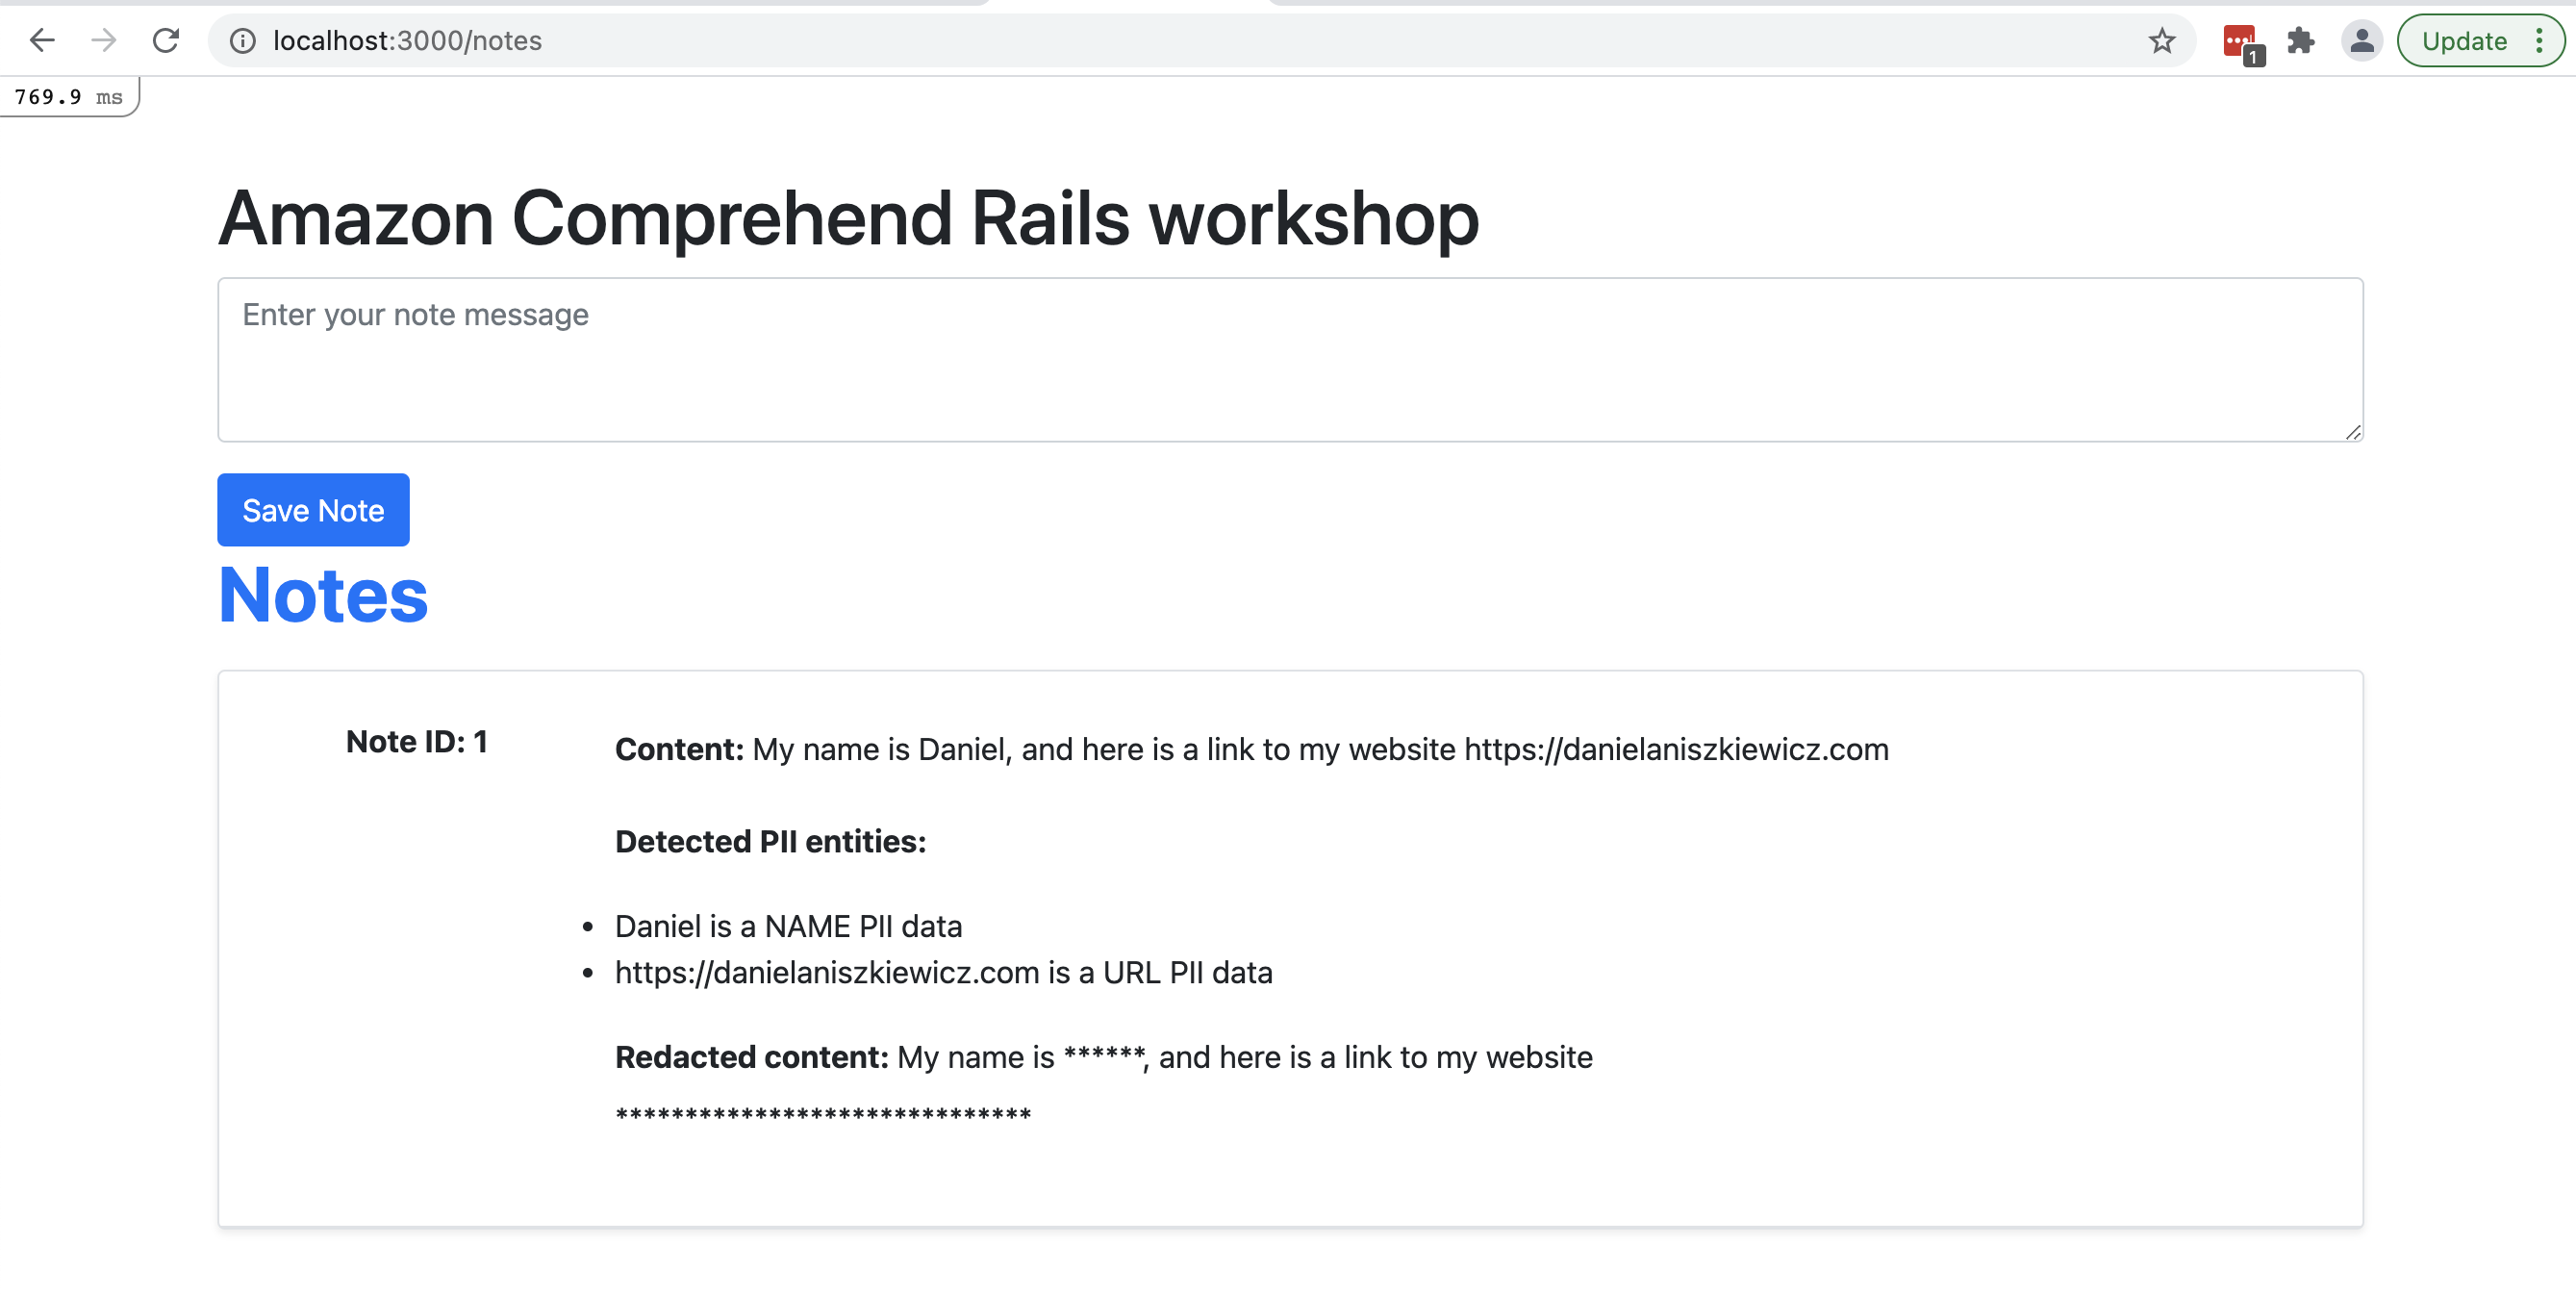Grab the textarea resize handle corner

pyautogui.click(x=2353, y=432)
